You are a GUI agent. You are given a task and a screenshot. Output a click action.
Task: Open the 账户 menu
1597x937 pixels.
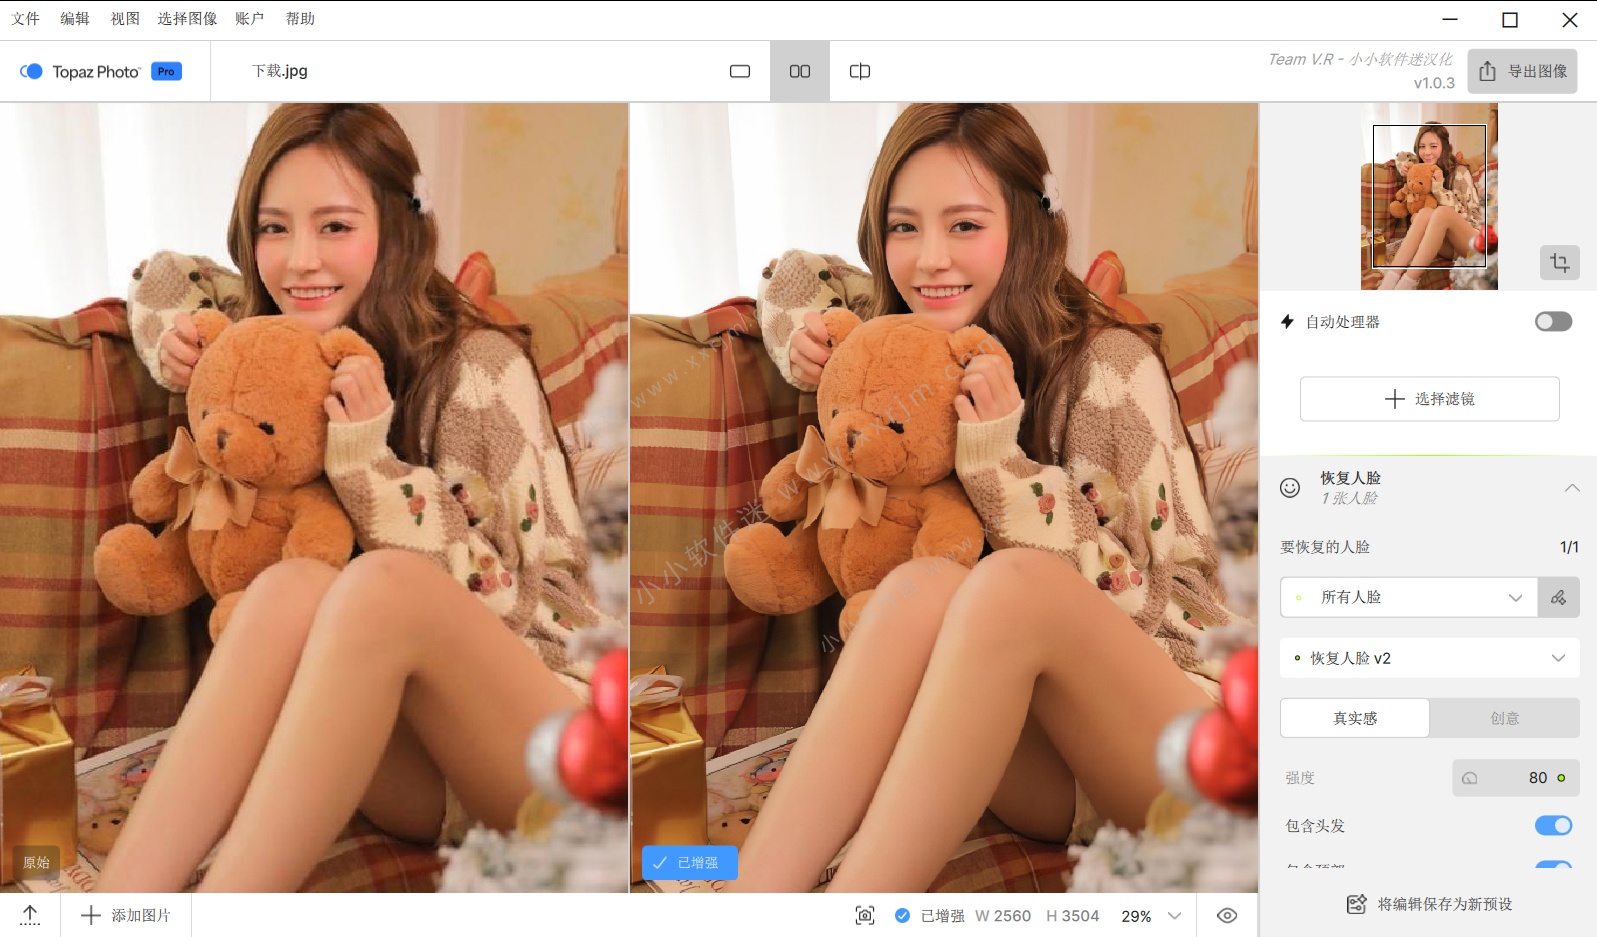tap(250, 19)
